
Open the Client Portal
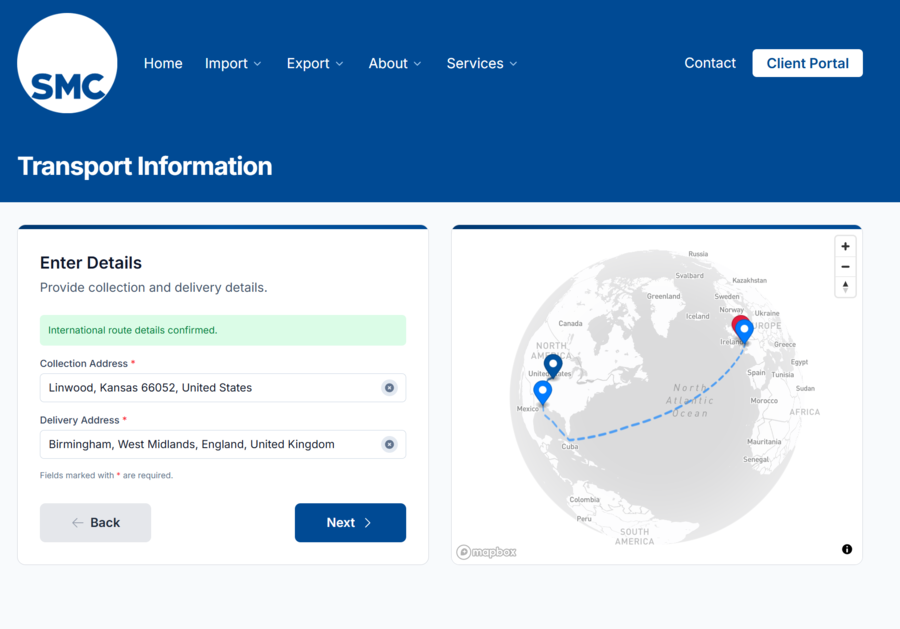coord(807,63)
